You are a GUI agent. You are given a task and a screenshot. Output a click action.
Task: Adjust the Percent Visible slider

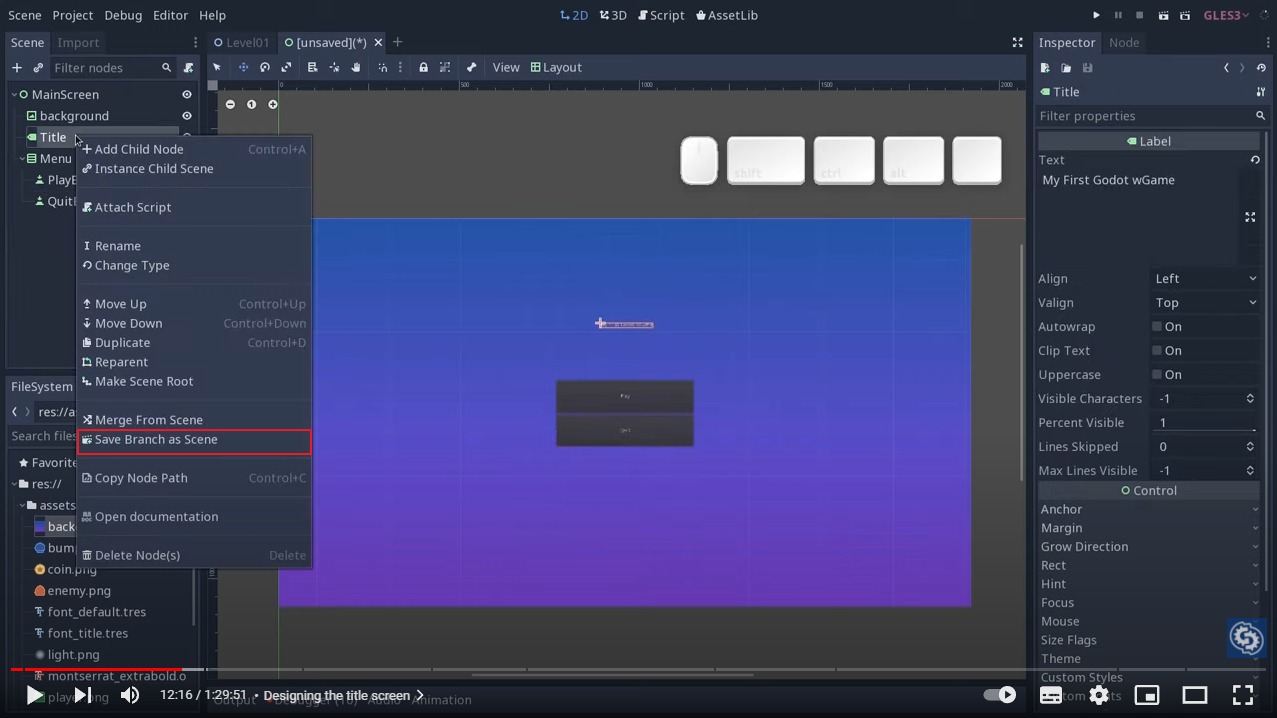click(1205, 423)
